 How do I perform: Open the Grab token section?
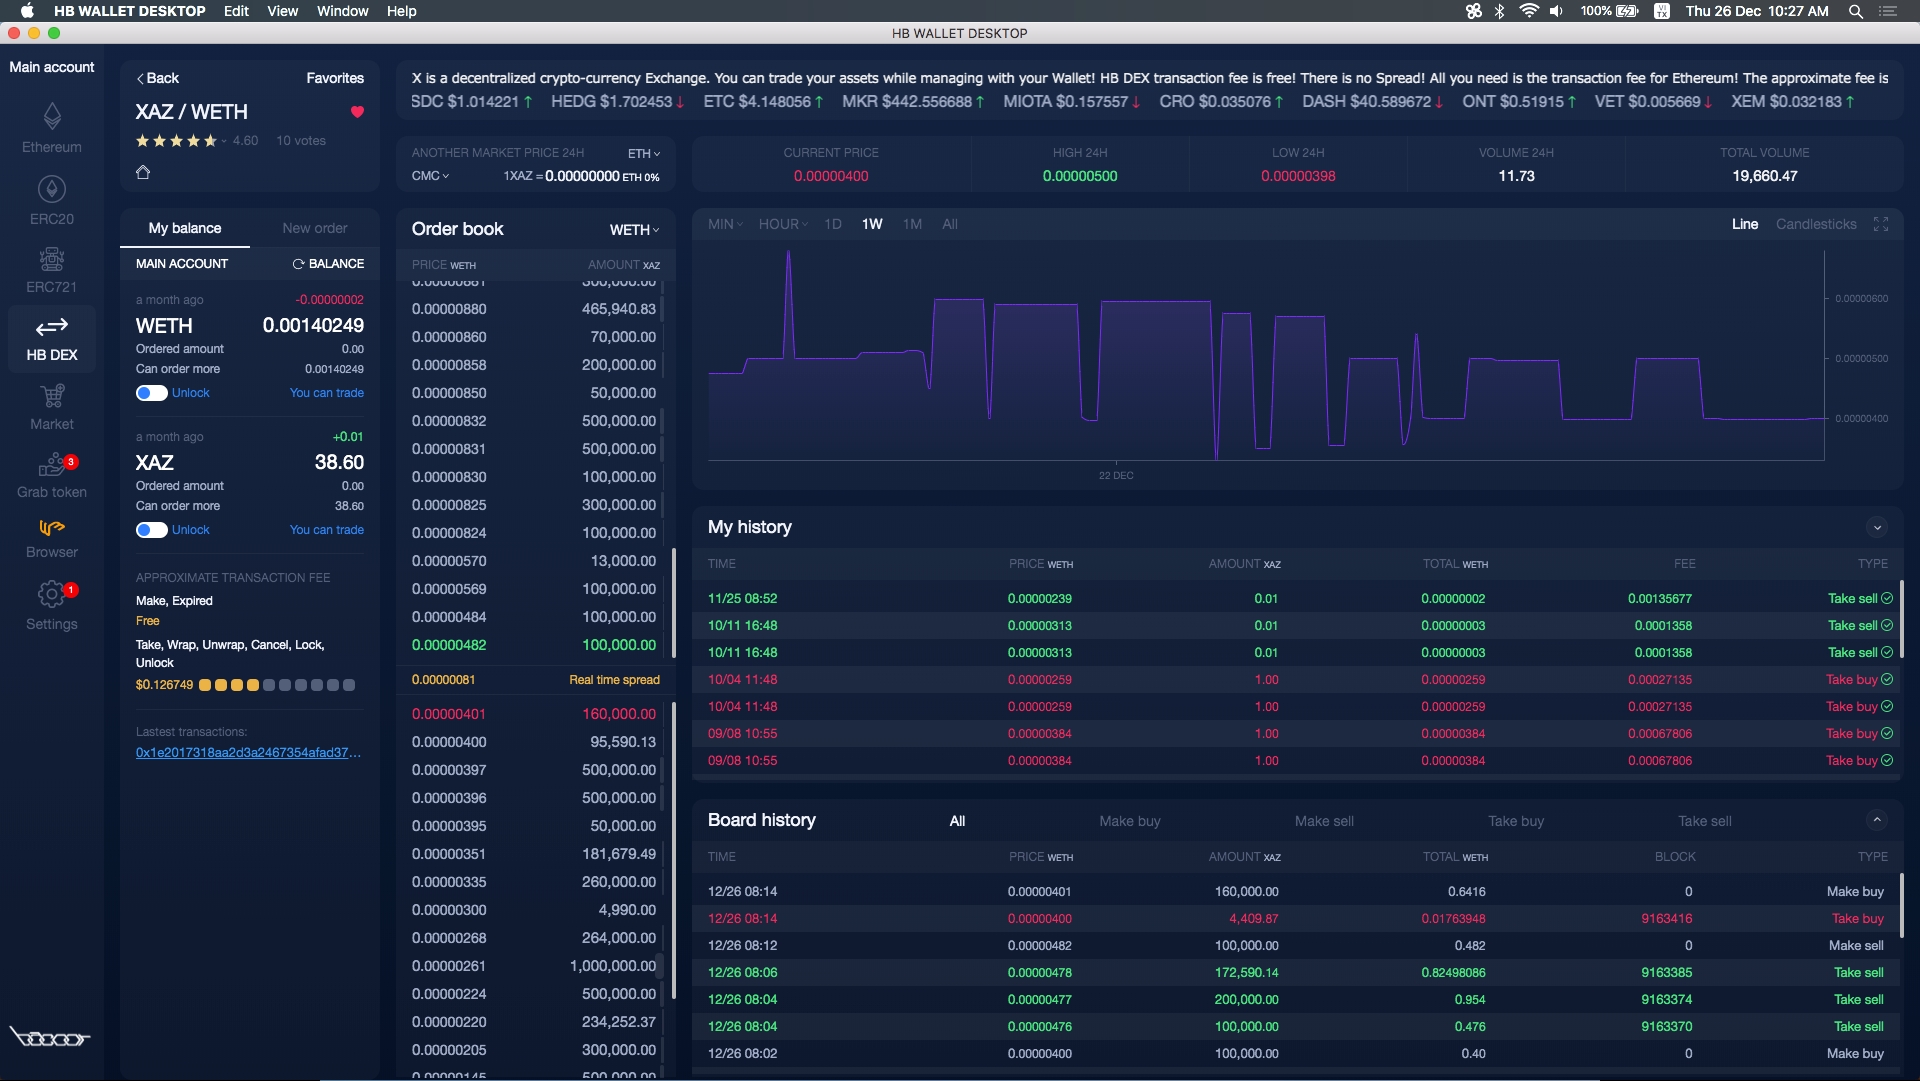pyautogui.click(x=52, y=476)
